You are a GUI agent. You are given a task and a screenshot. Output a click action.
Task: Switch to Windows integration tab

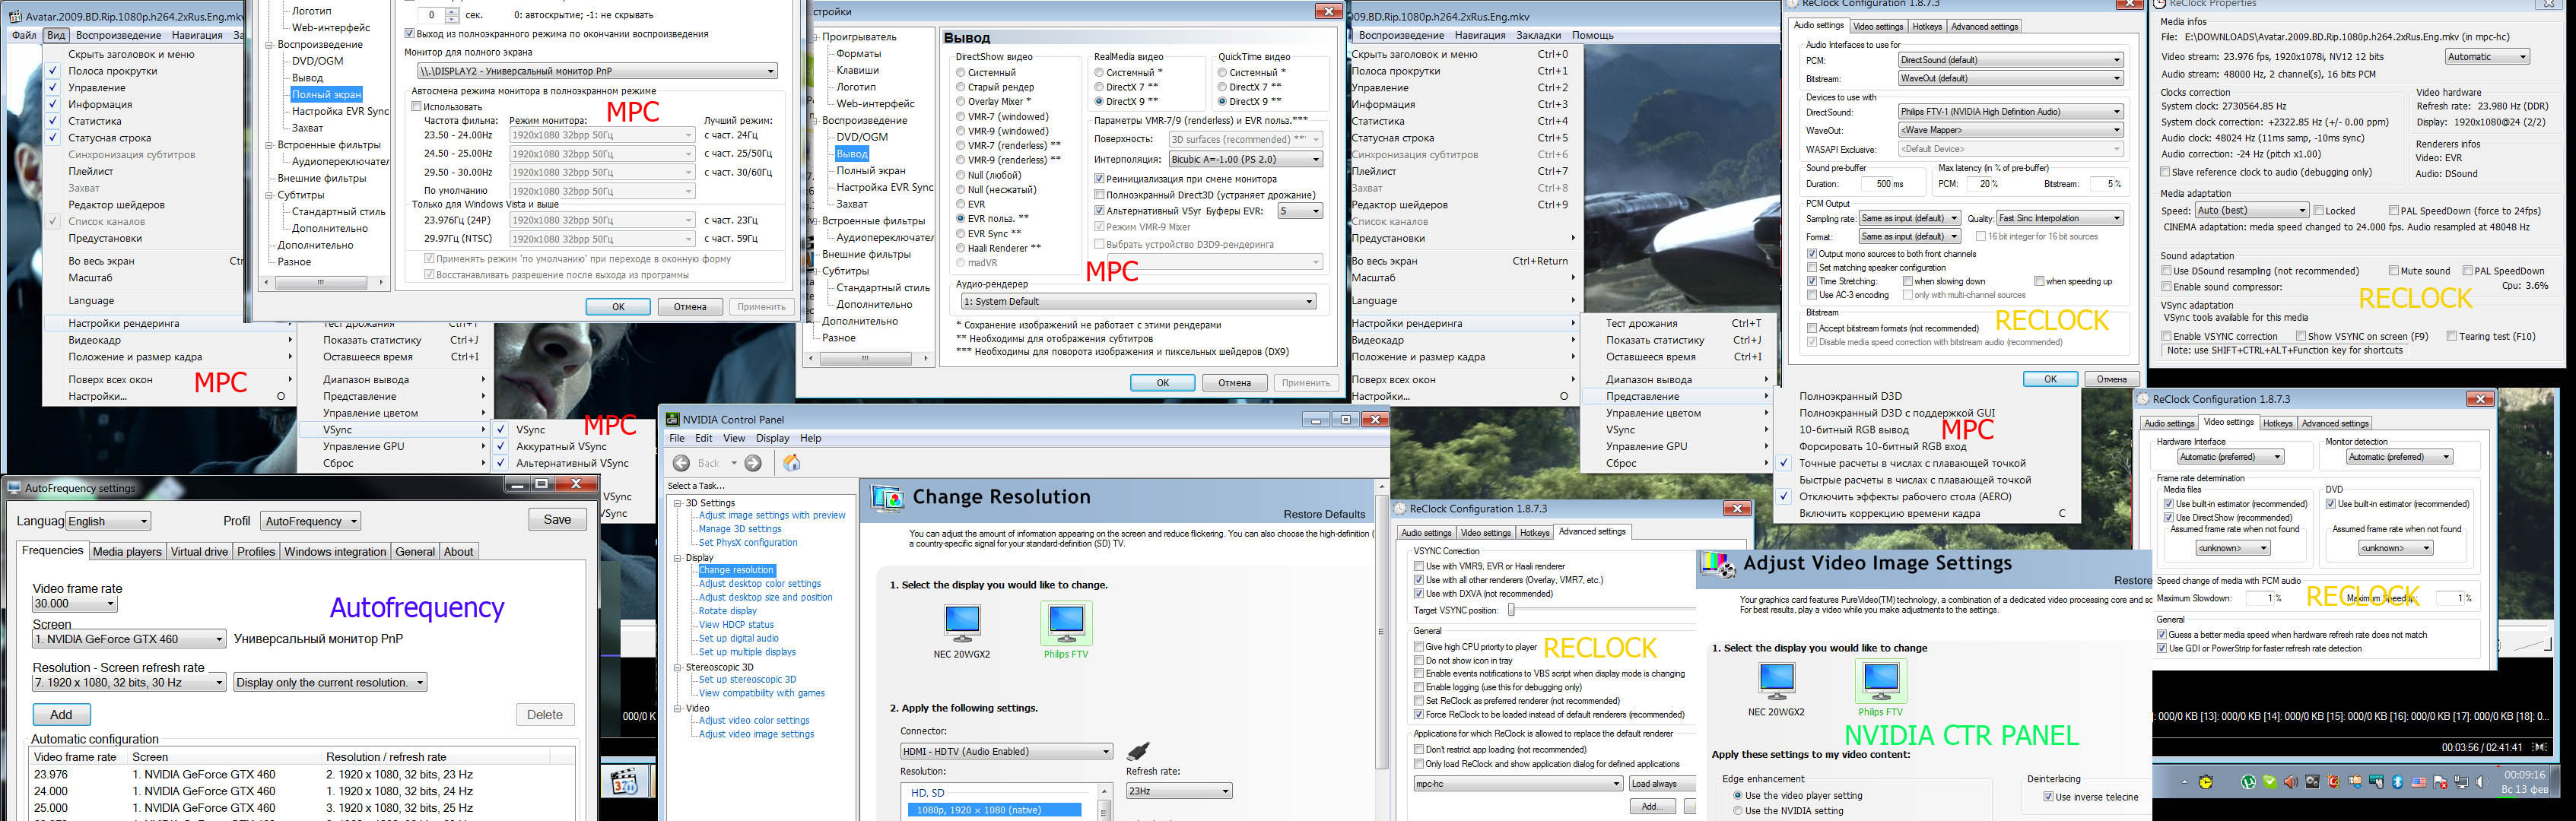[x=335, y=552]
